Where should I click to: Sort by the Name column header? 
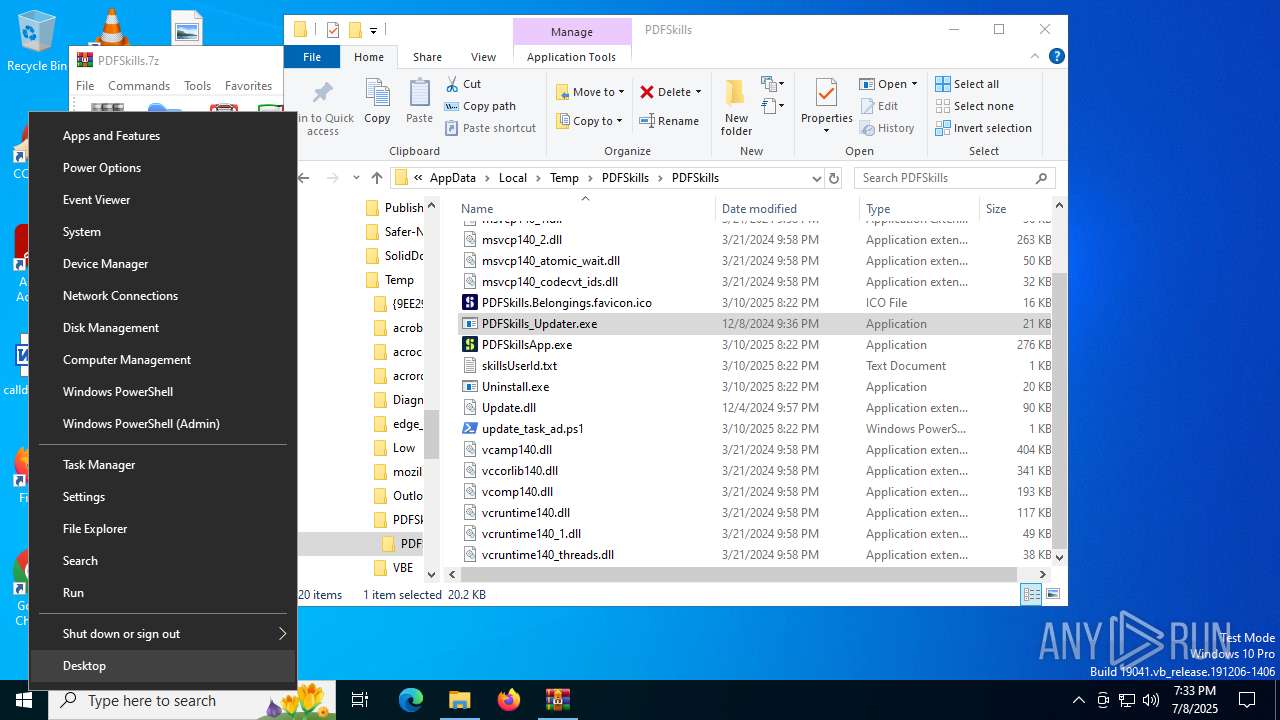point(585,209)
